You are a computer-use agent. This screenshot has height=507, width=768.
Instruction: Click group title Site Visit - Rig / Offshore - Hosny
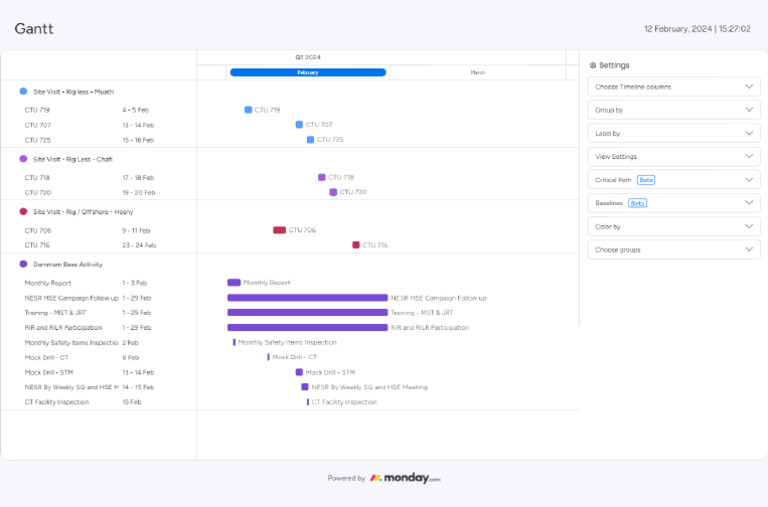[x=83, y=212]
